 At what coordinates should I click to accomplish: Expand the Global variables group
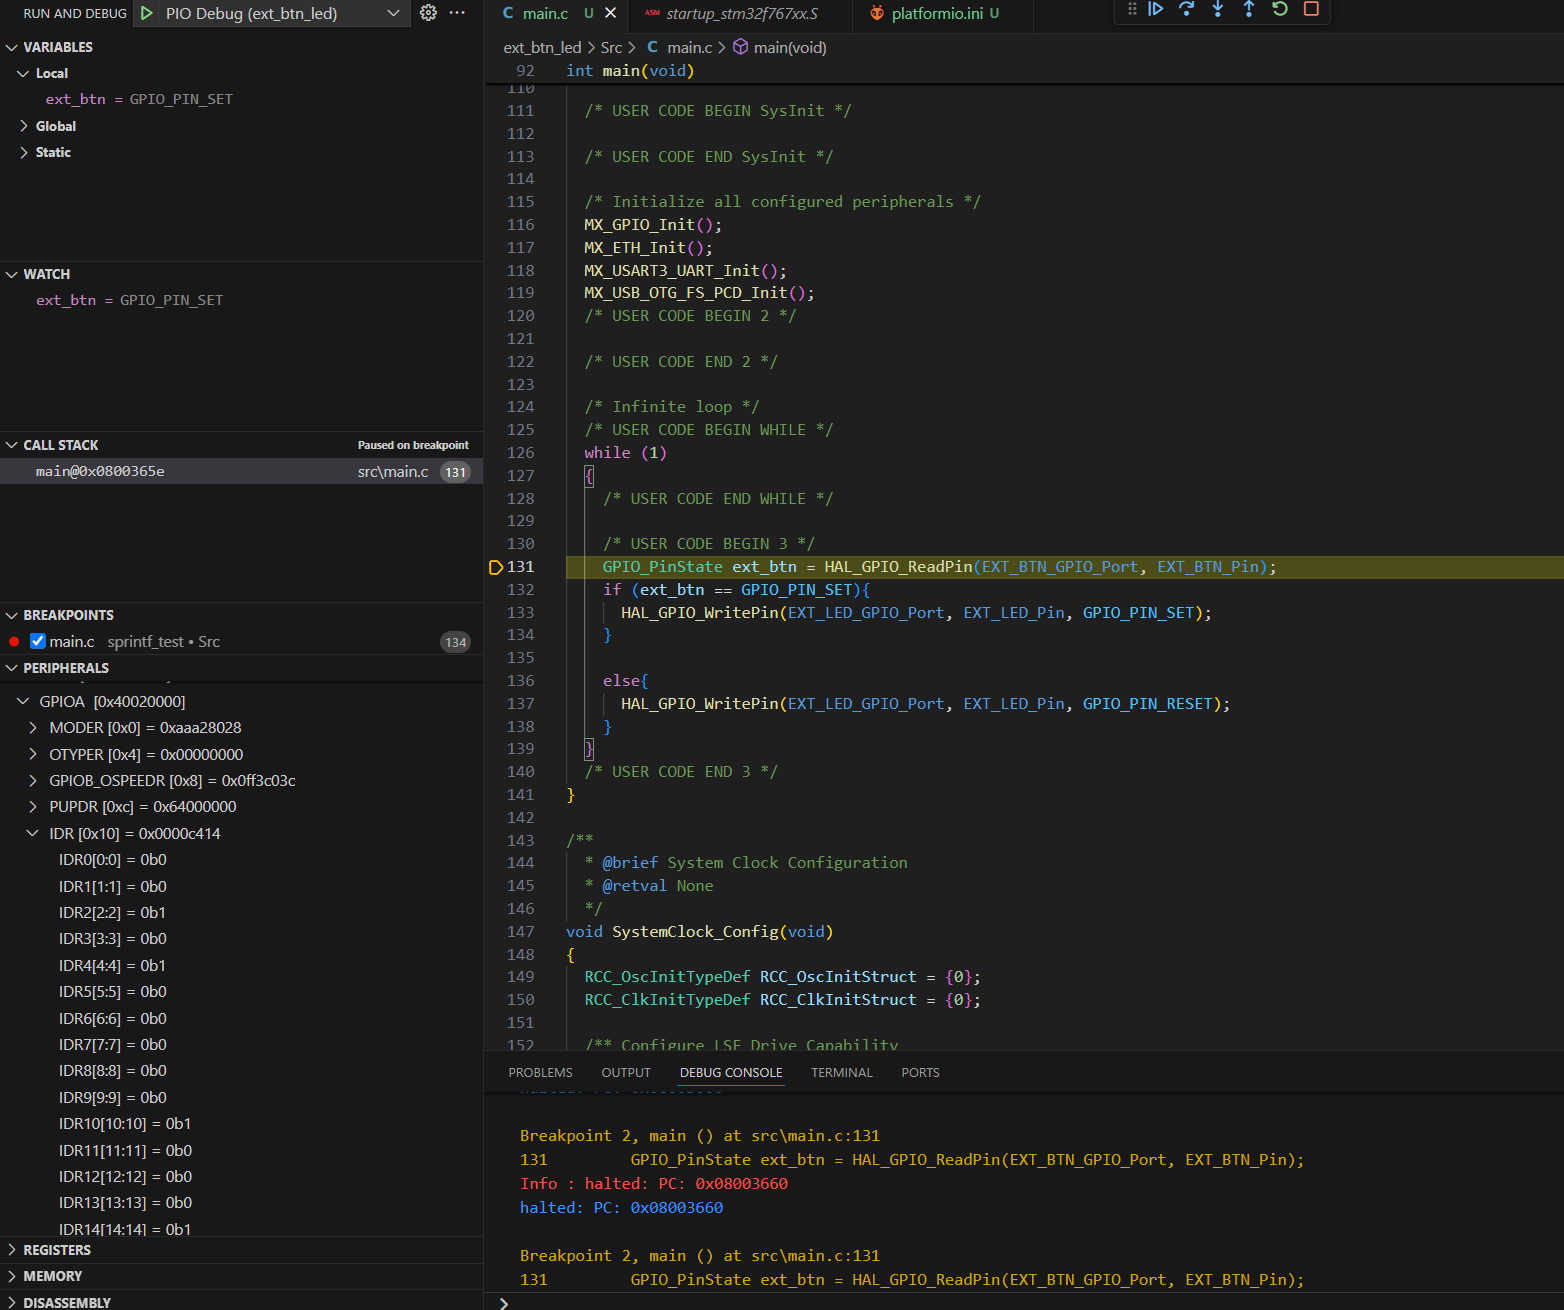(24, 126)
